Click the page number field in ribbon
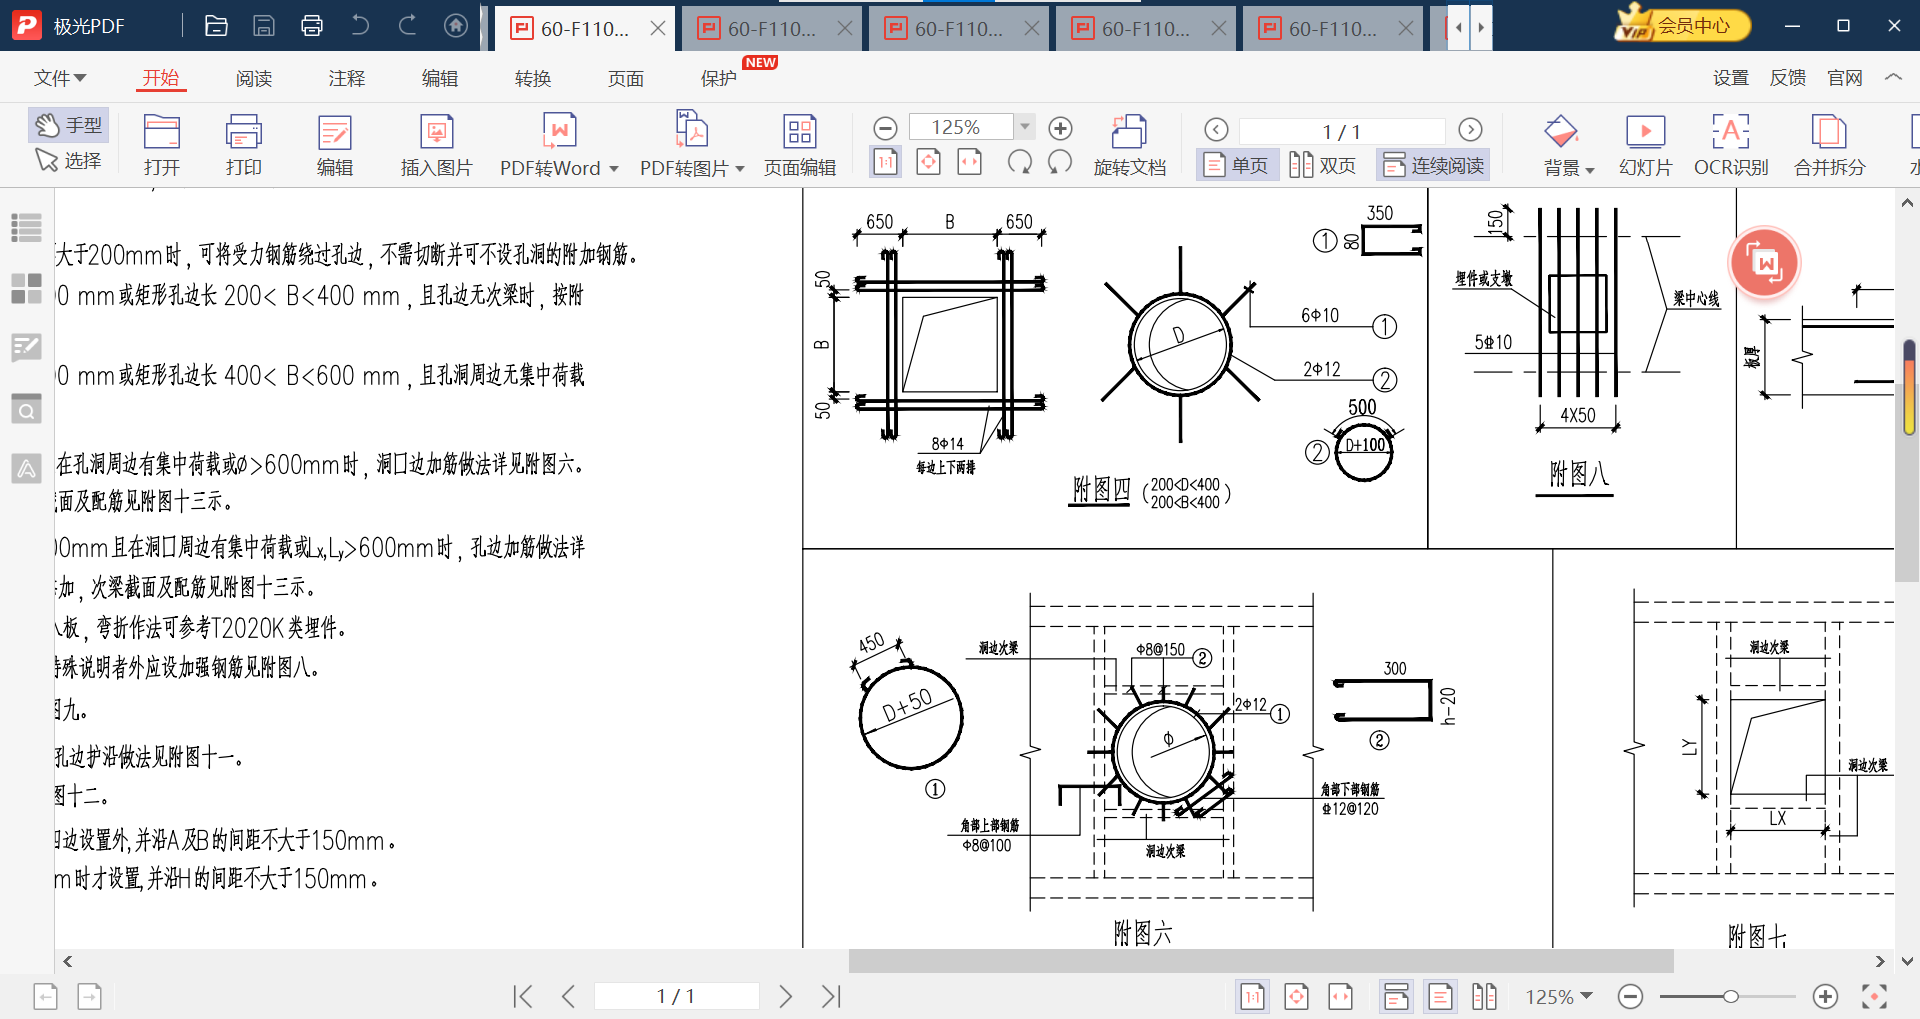The width and height of the screenshot is (1920, 1019). click(x=1342, y=131)
